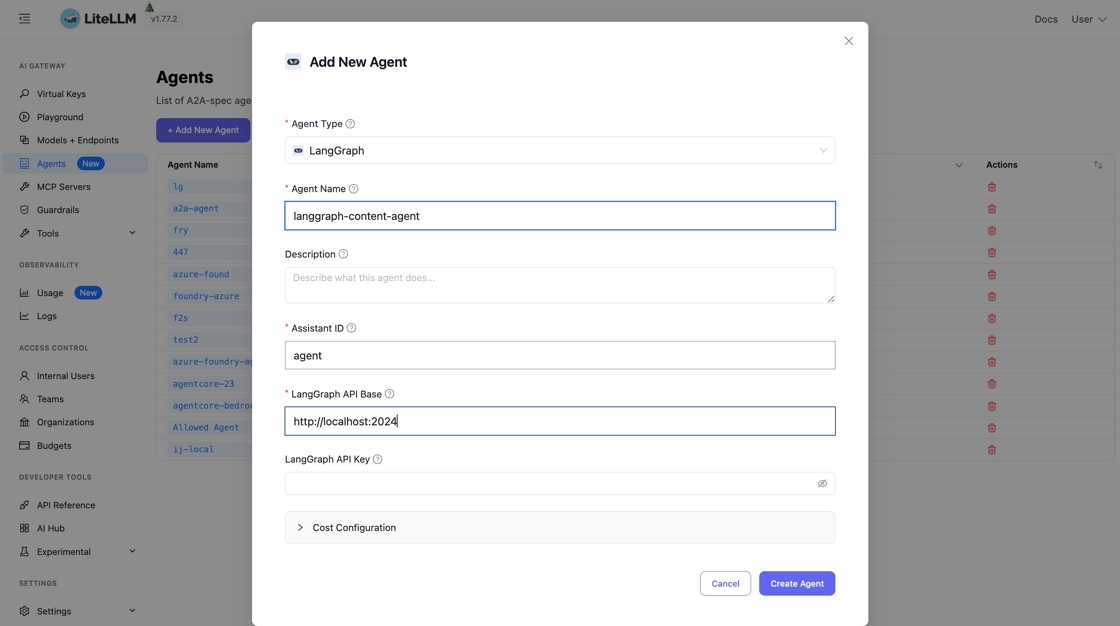The height and width of the screenshot is (626, 1120).
Task: Delete the fry agent with trash icon
Action: pos(991,231)
